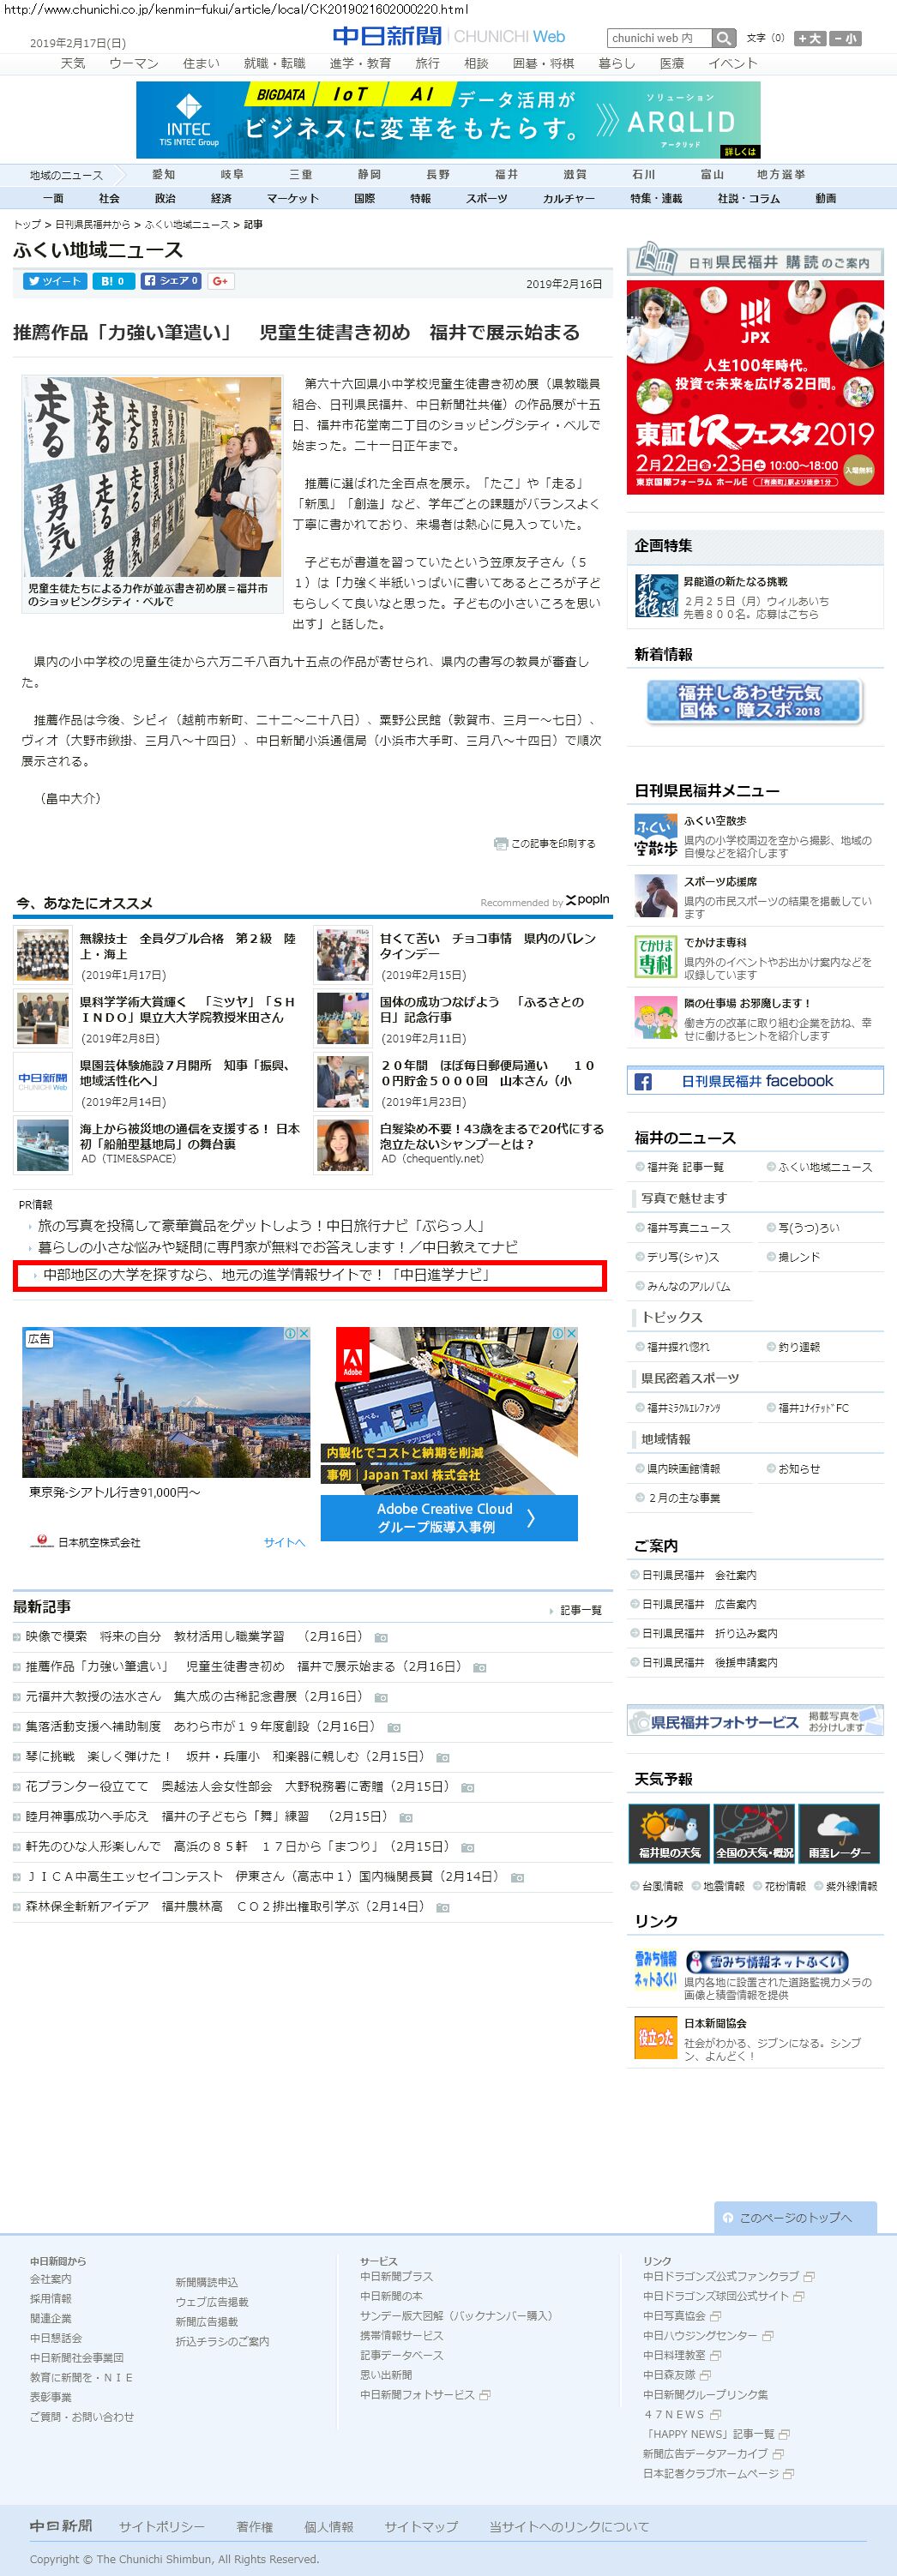Click the Facebook share button
897x2576 pixels.
pyautogui.click(x=171, y=281)
